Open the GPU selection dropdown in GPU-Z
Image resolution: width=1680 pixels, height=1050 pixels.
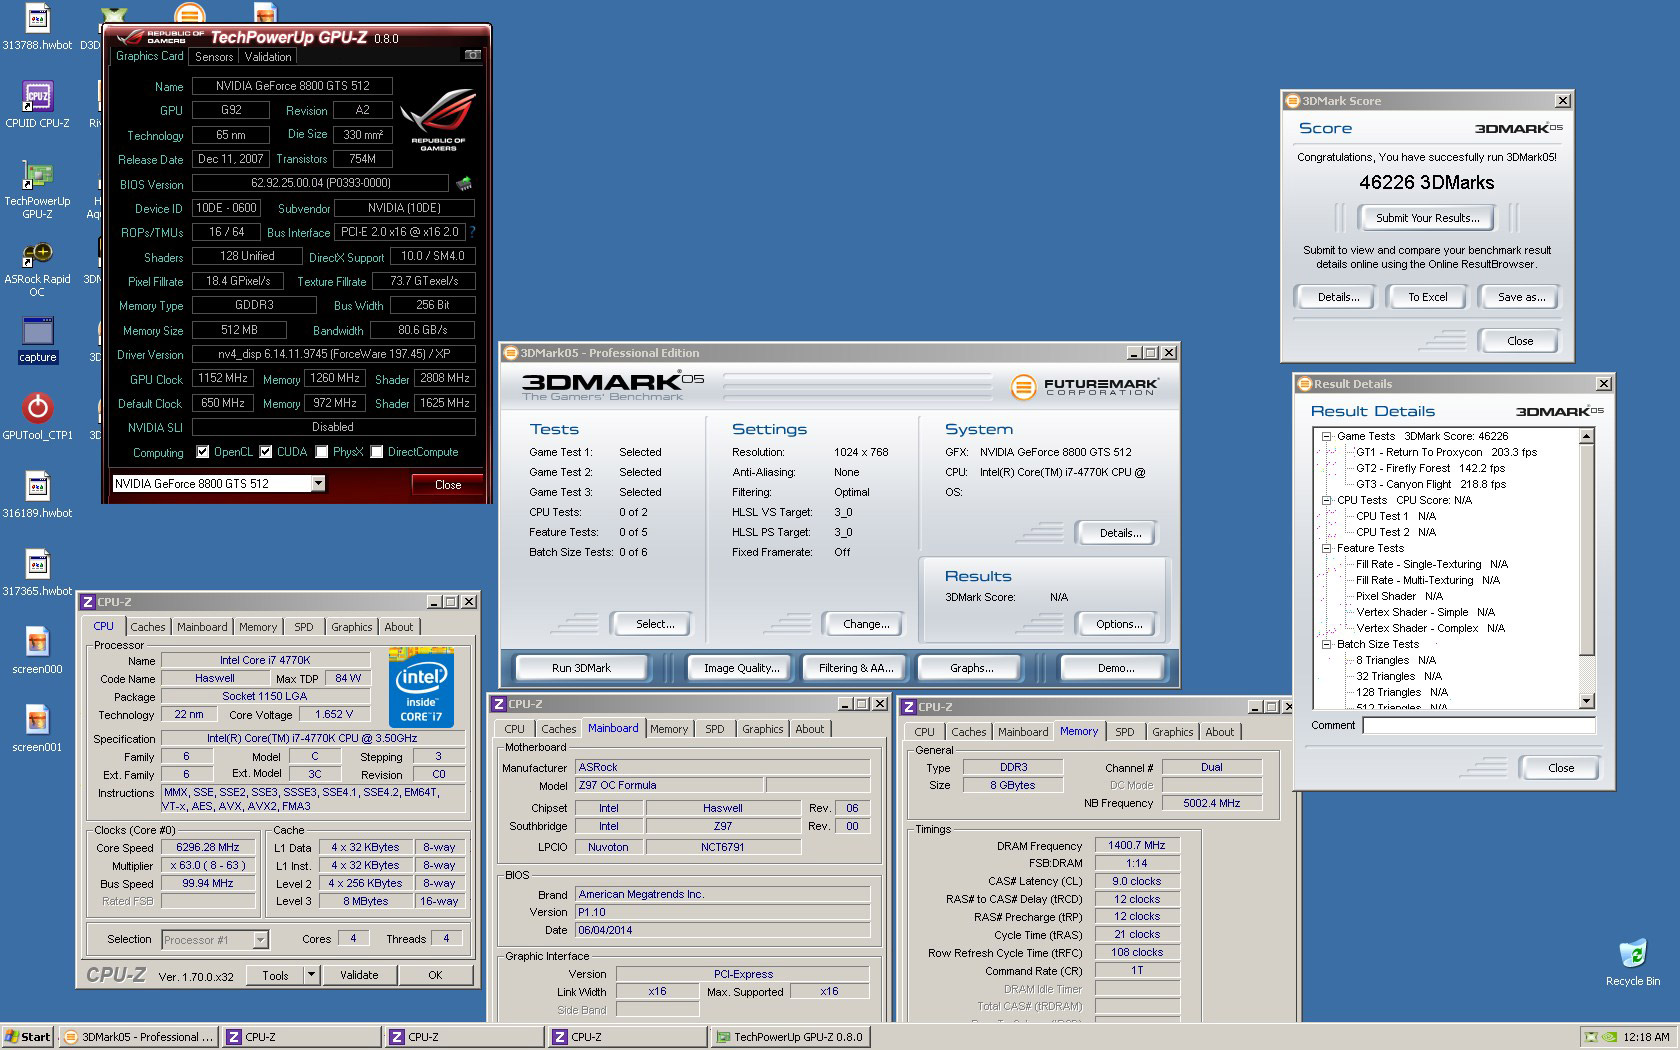(x=318, y=484)
